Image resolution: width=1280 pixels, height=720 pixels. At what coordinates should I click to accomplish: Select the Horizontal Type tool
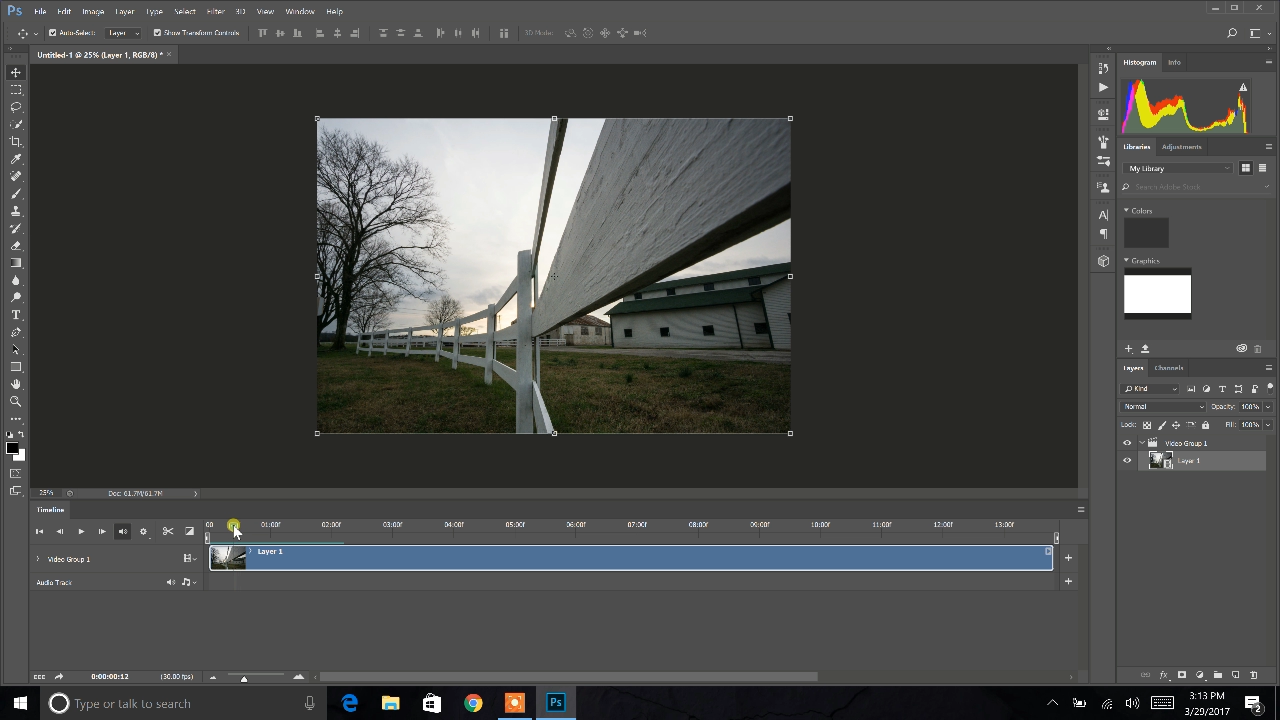point(16,315)
